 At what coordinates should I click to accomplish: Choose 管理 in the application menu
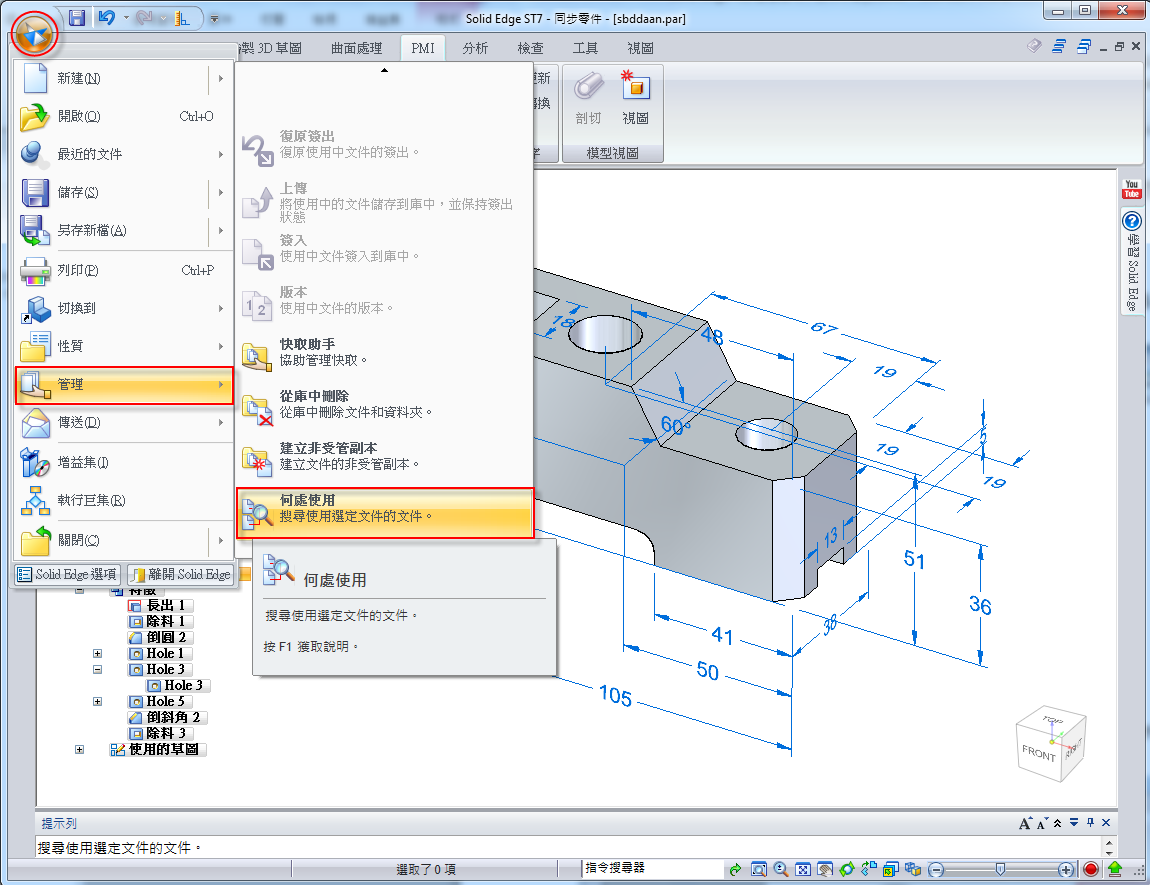124,385
